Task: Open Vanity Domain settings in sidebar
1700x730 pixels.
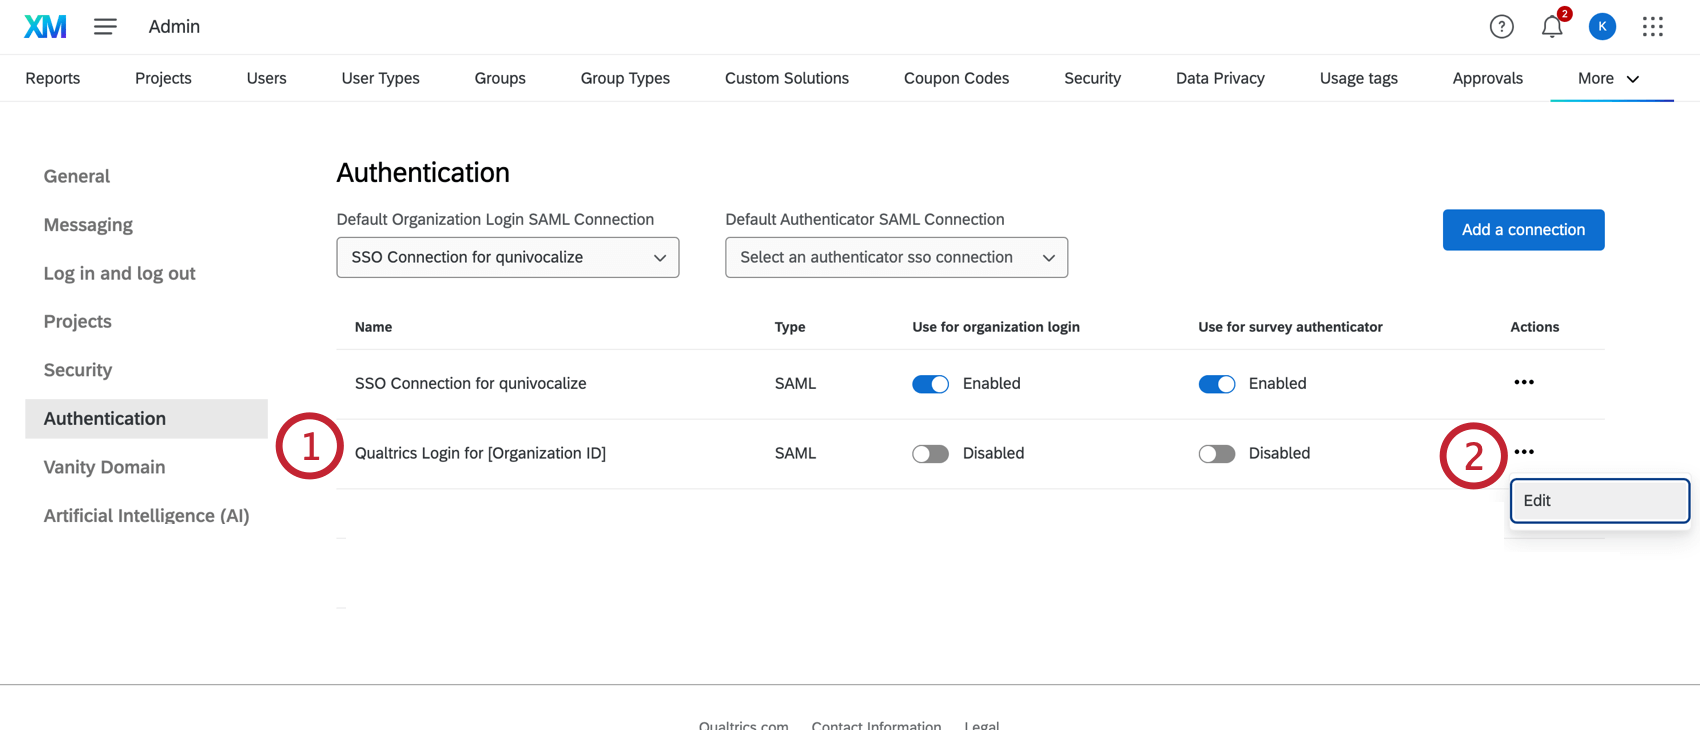Action: [x=104, y=467]
